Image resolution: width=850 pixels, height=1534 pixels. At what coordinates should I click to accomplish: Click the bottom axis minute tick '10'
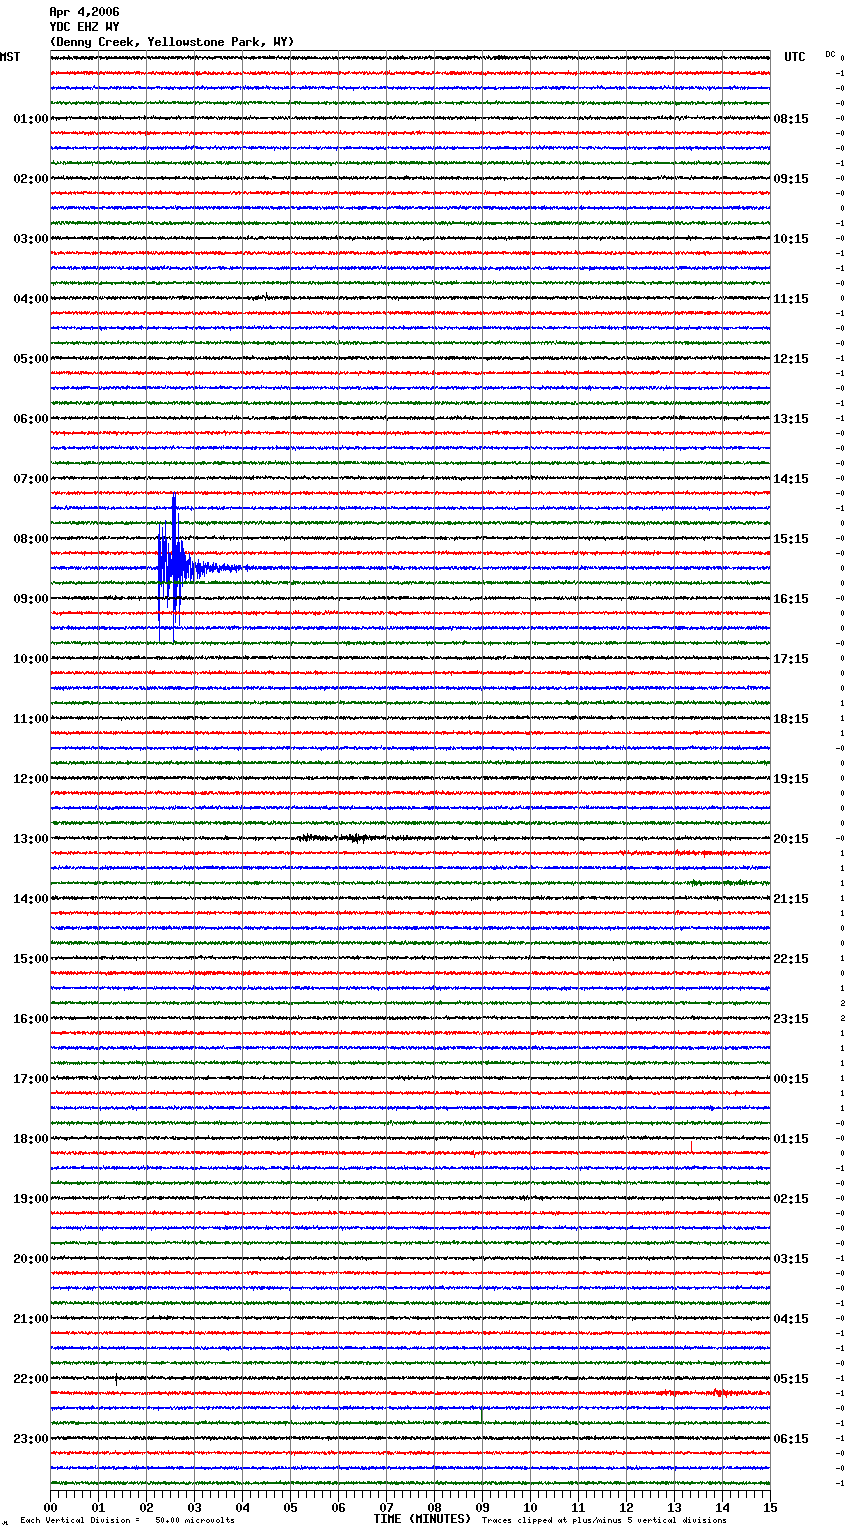(x=530, y=1507)
